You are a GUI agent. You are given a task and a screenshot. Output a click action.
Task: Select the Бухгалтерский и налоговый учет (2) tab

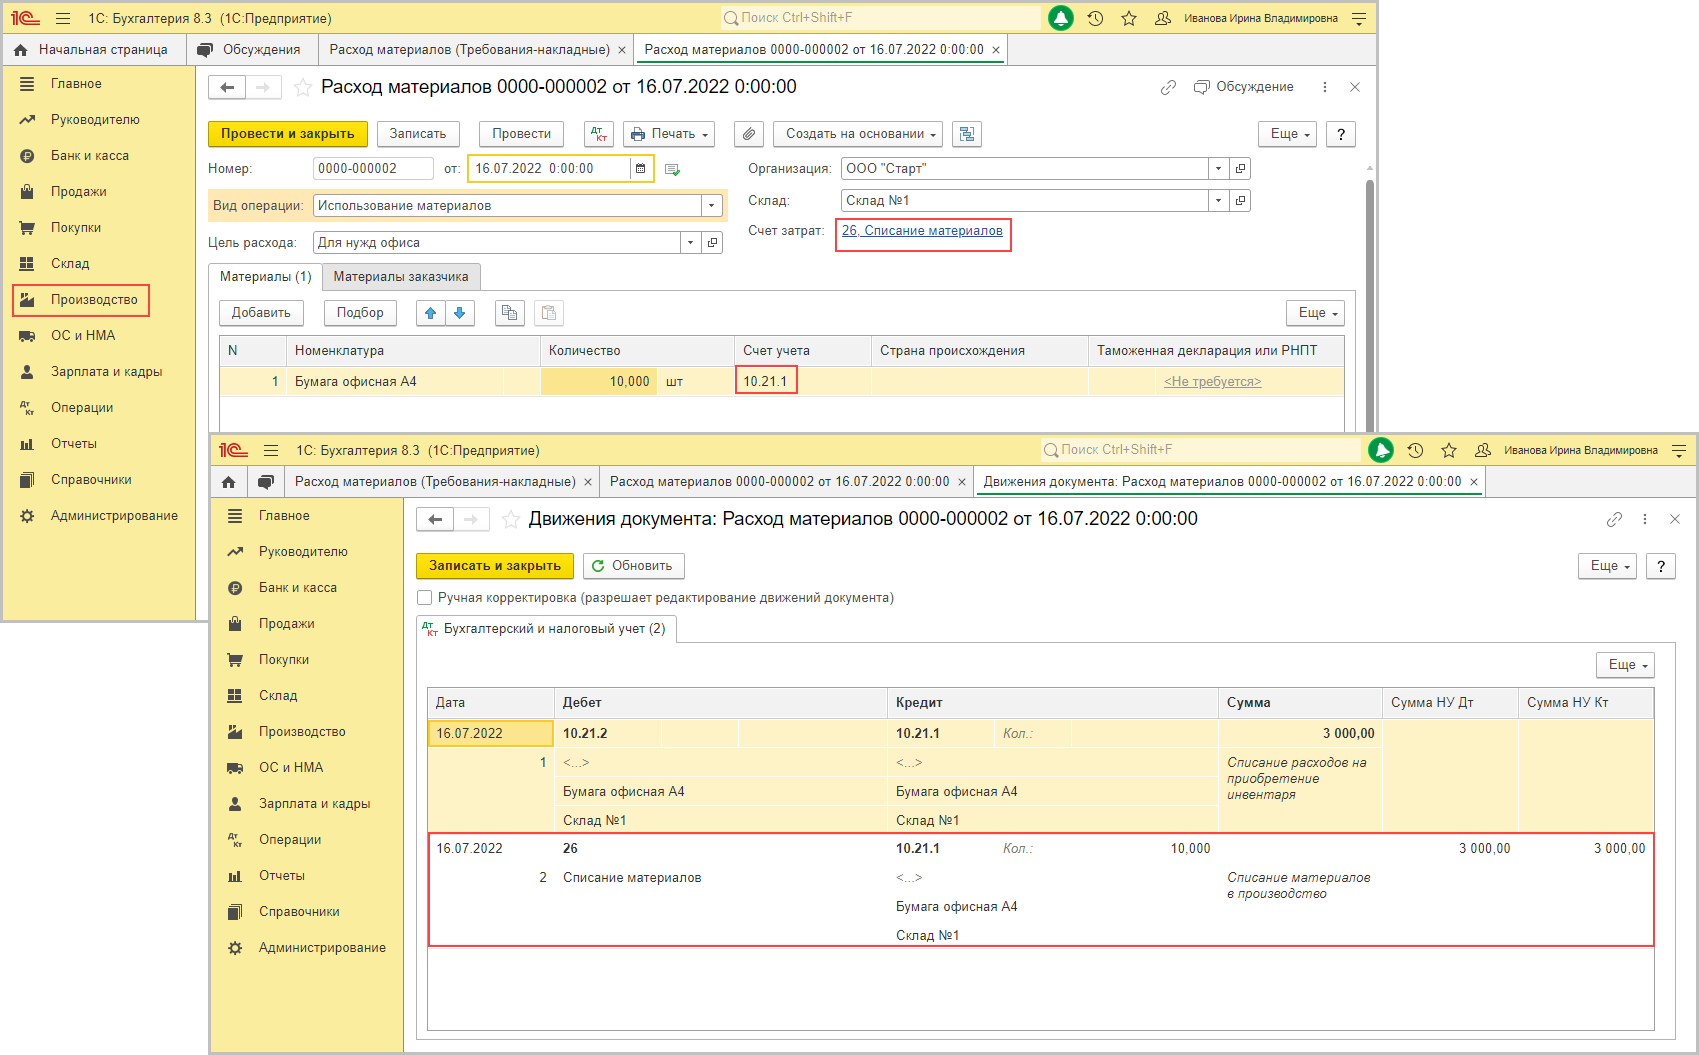pos(546,629)
